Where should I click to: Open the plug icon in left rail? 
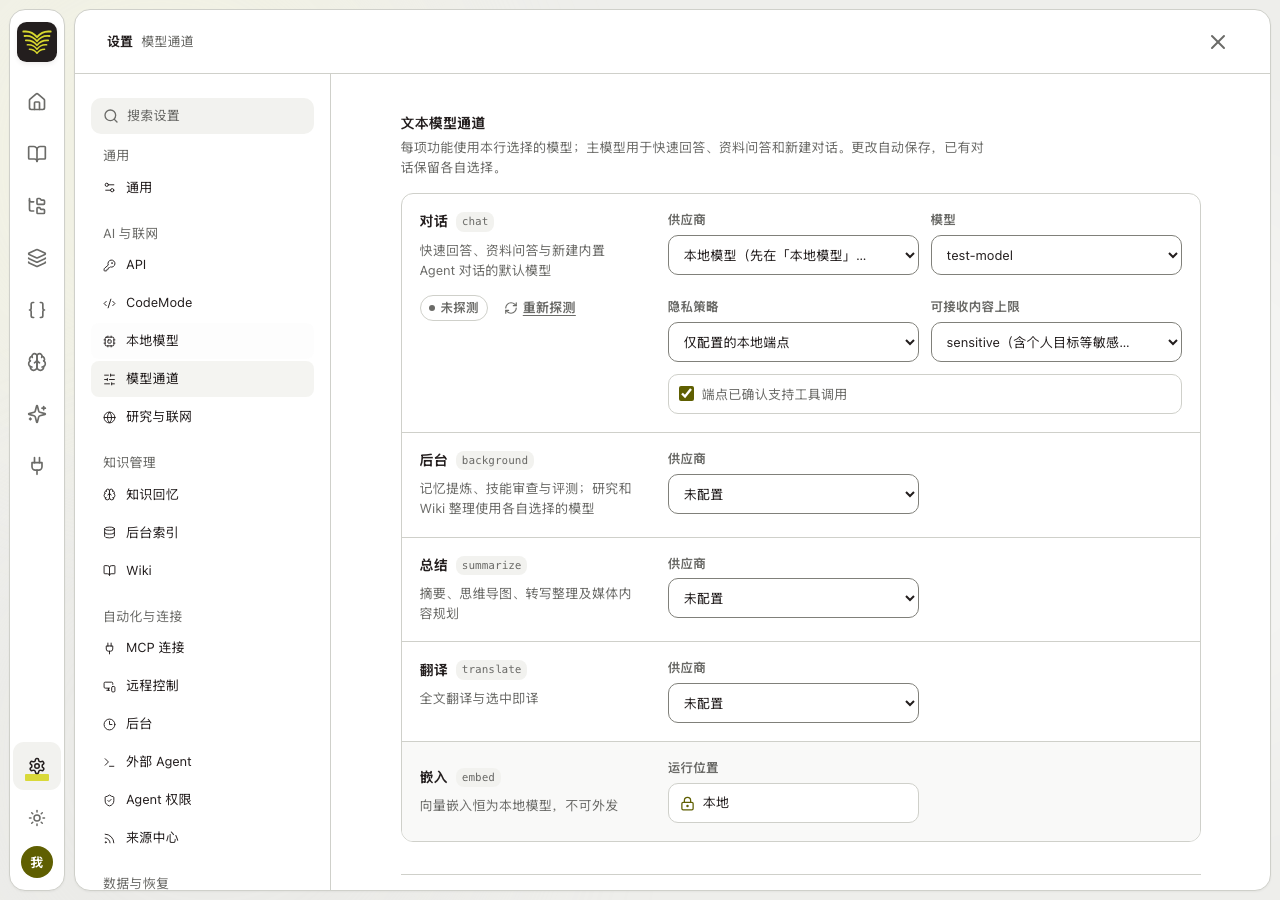coord(37,465)
